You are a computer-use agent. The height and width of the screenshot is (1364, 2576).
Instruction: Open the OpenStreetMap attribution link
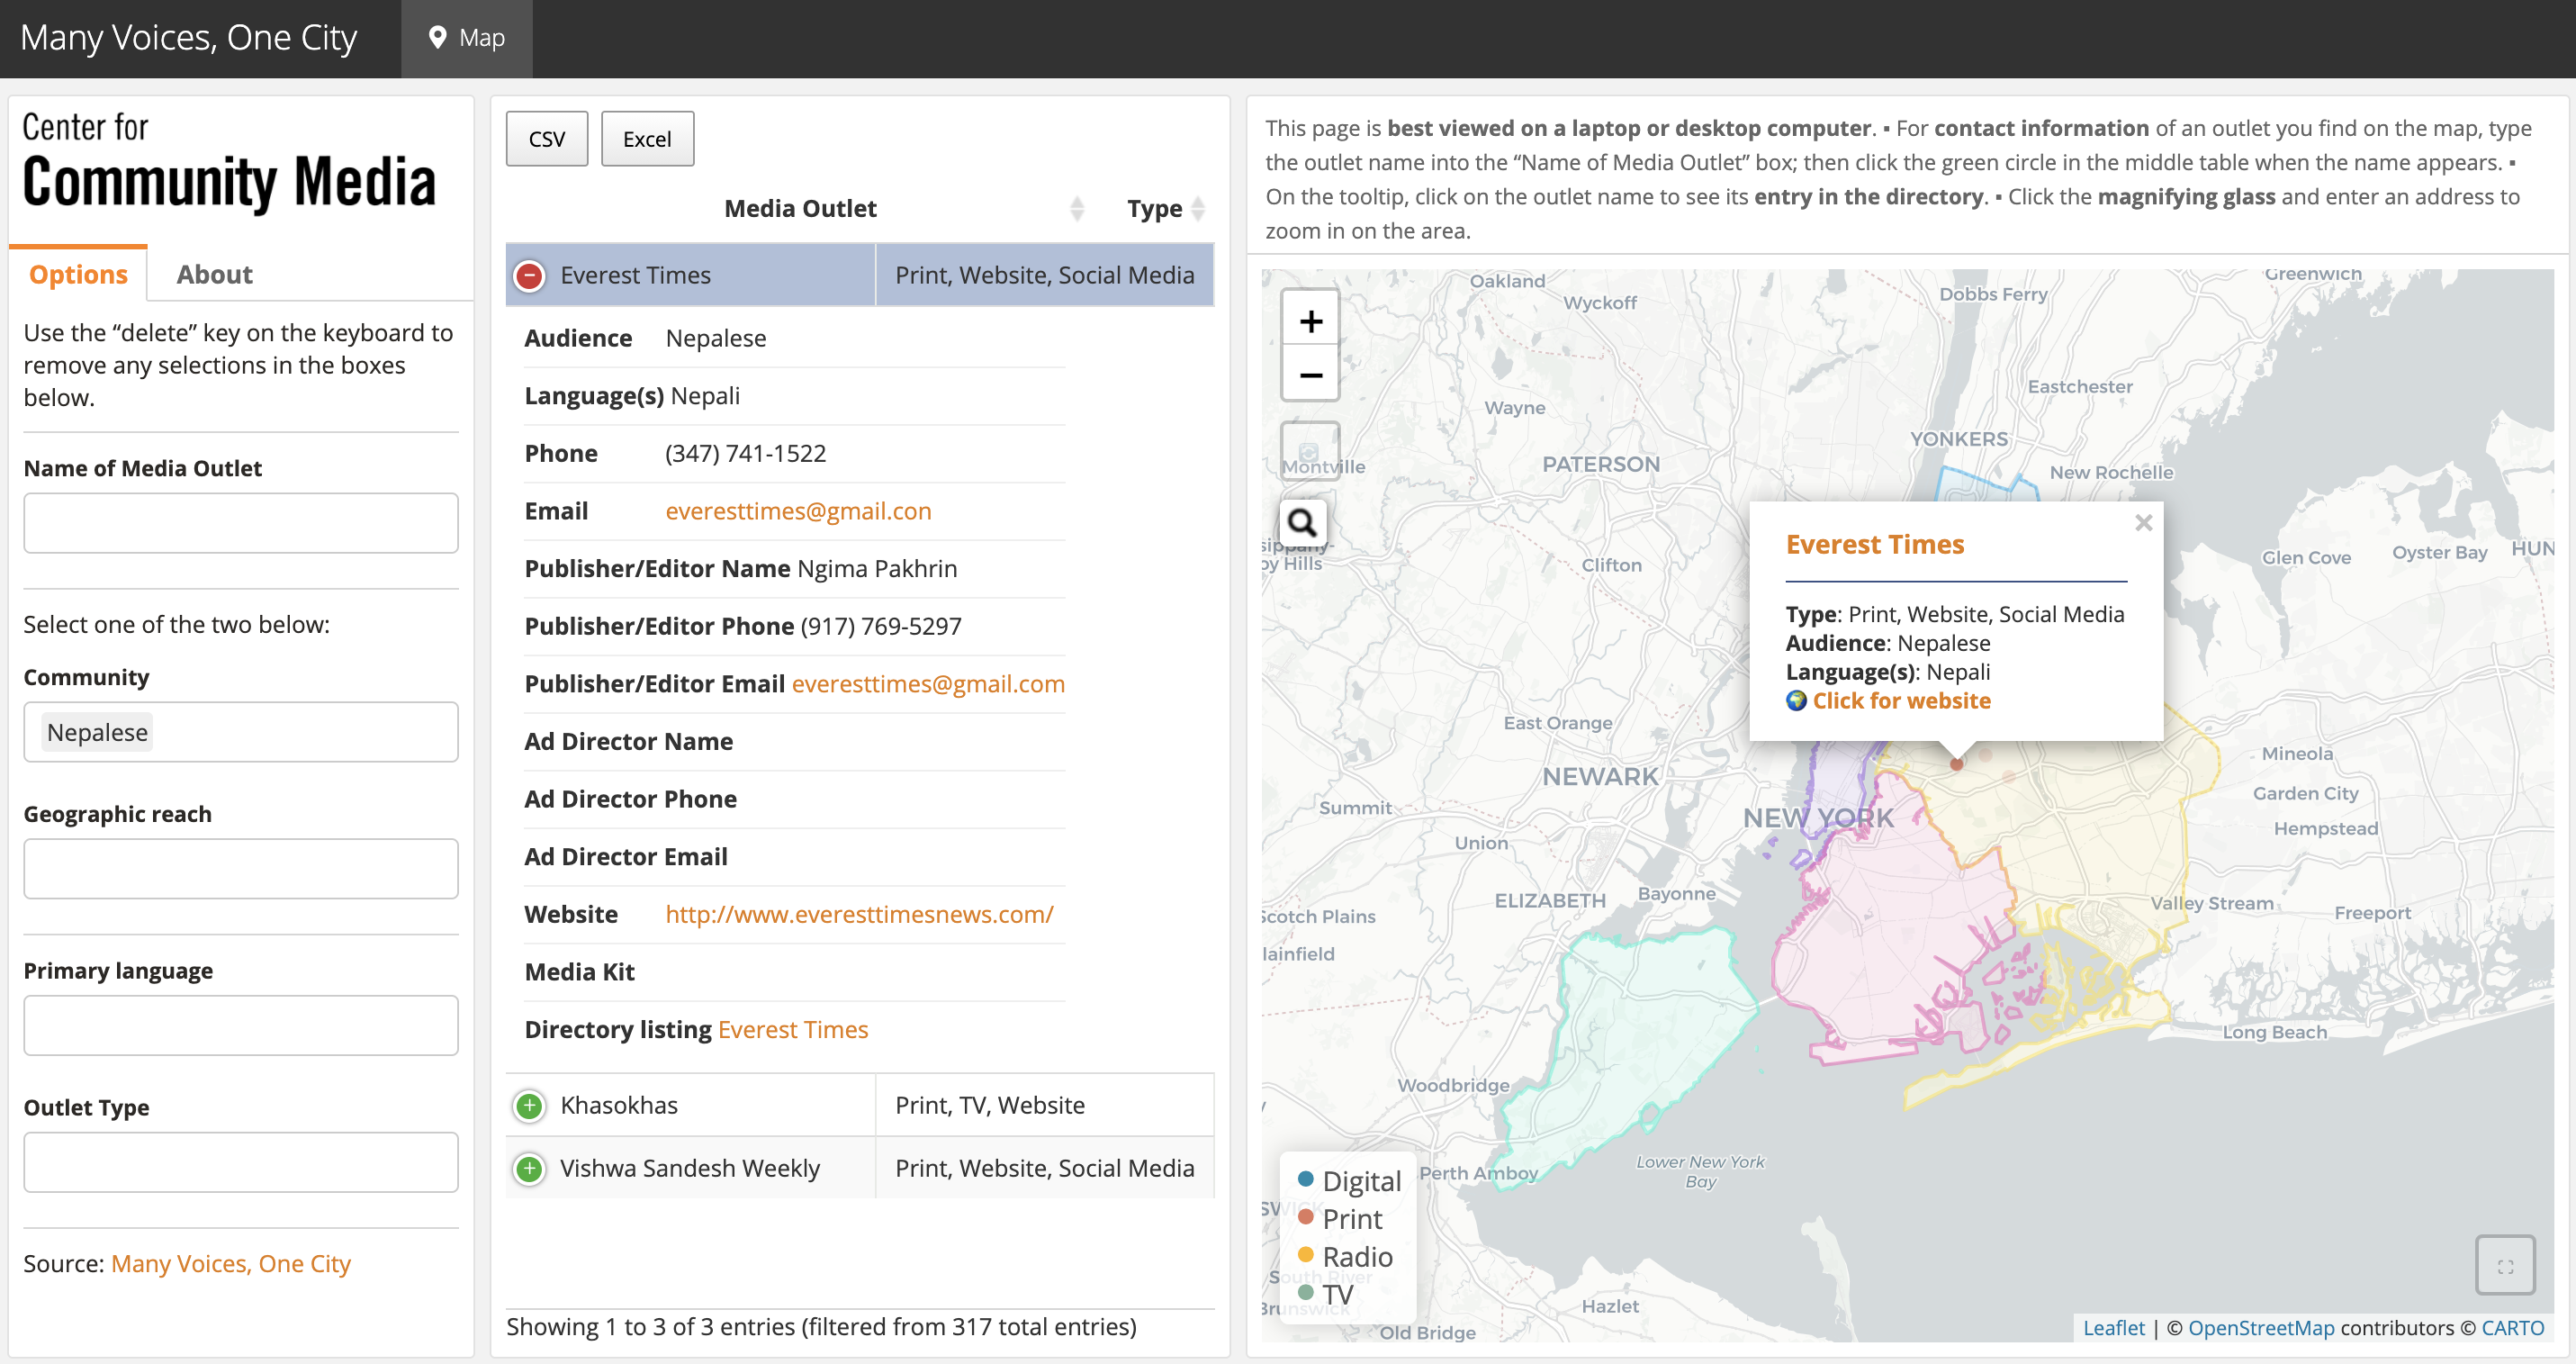[2261, 1328]
